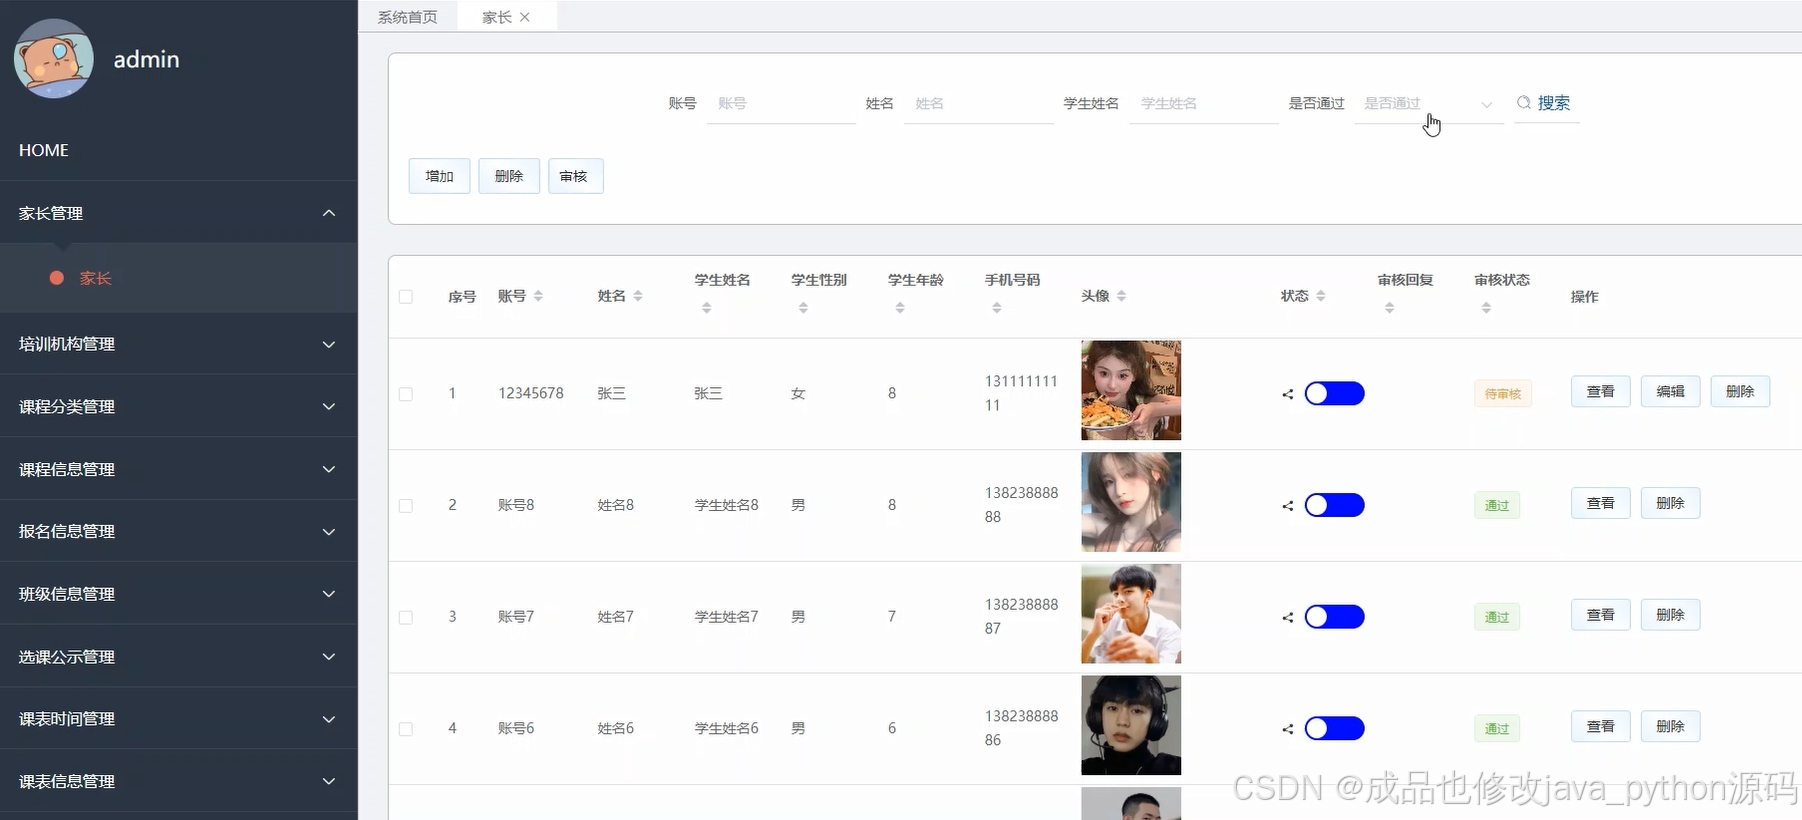
Task: Sort by 头像 column arrows
Action: point(1122,296)
